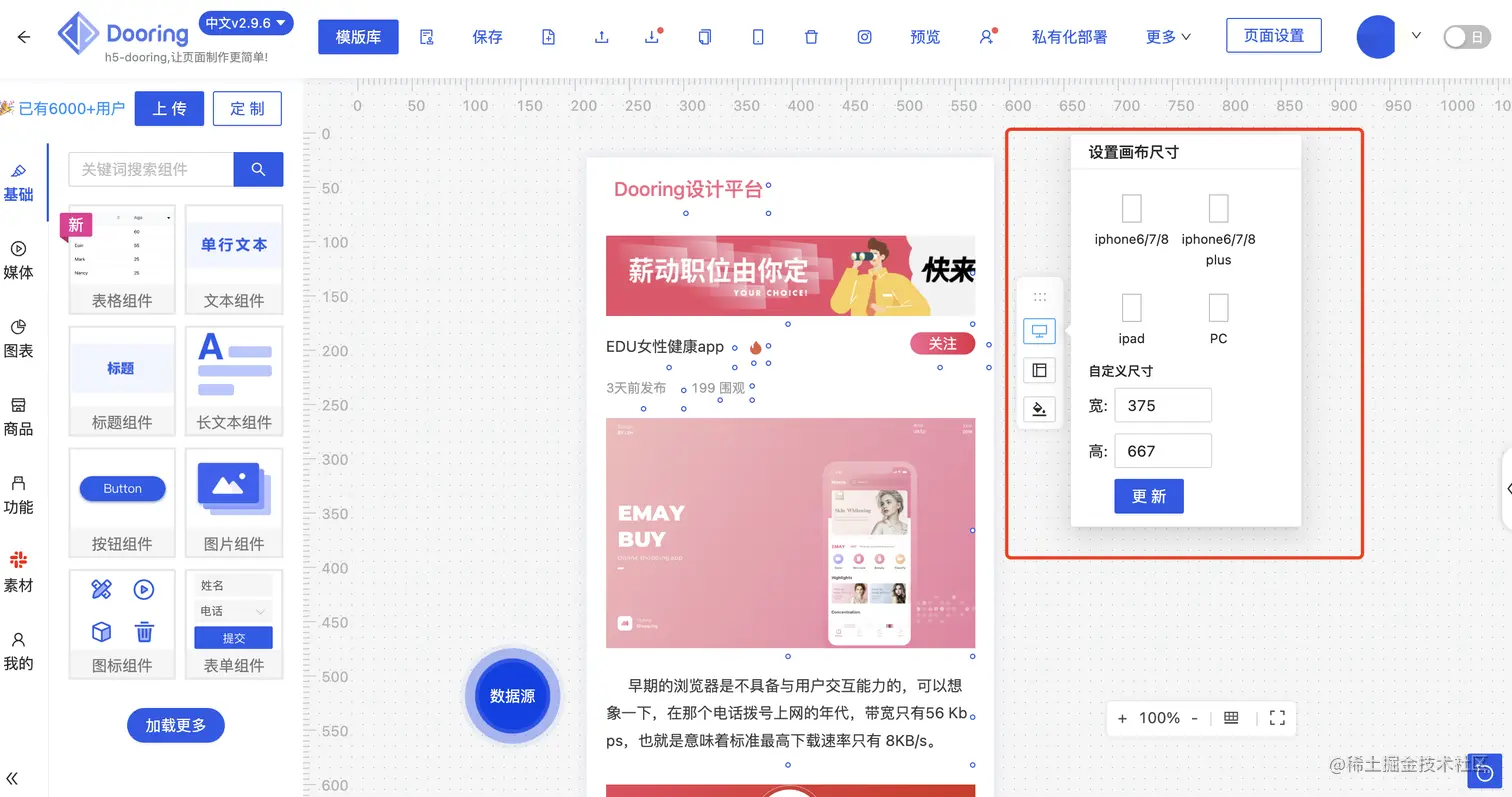Open 页面设置 page settings
The width and height of the screenshot is (1512, 797).
coord(1274,35)
